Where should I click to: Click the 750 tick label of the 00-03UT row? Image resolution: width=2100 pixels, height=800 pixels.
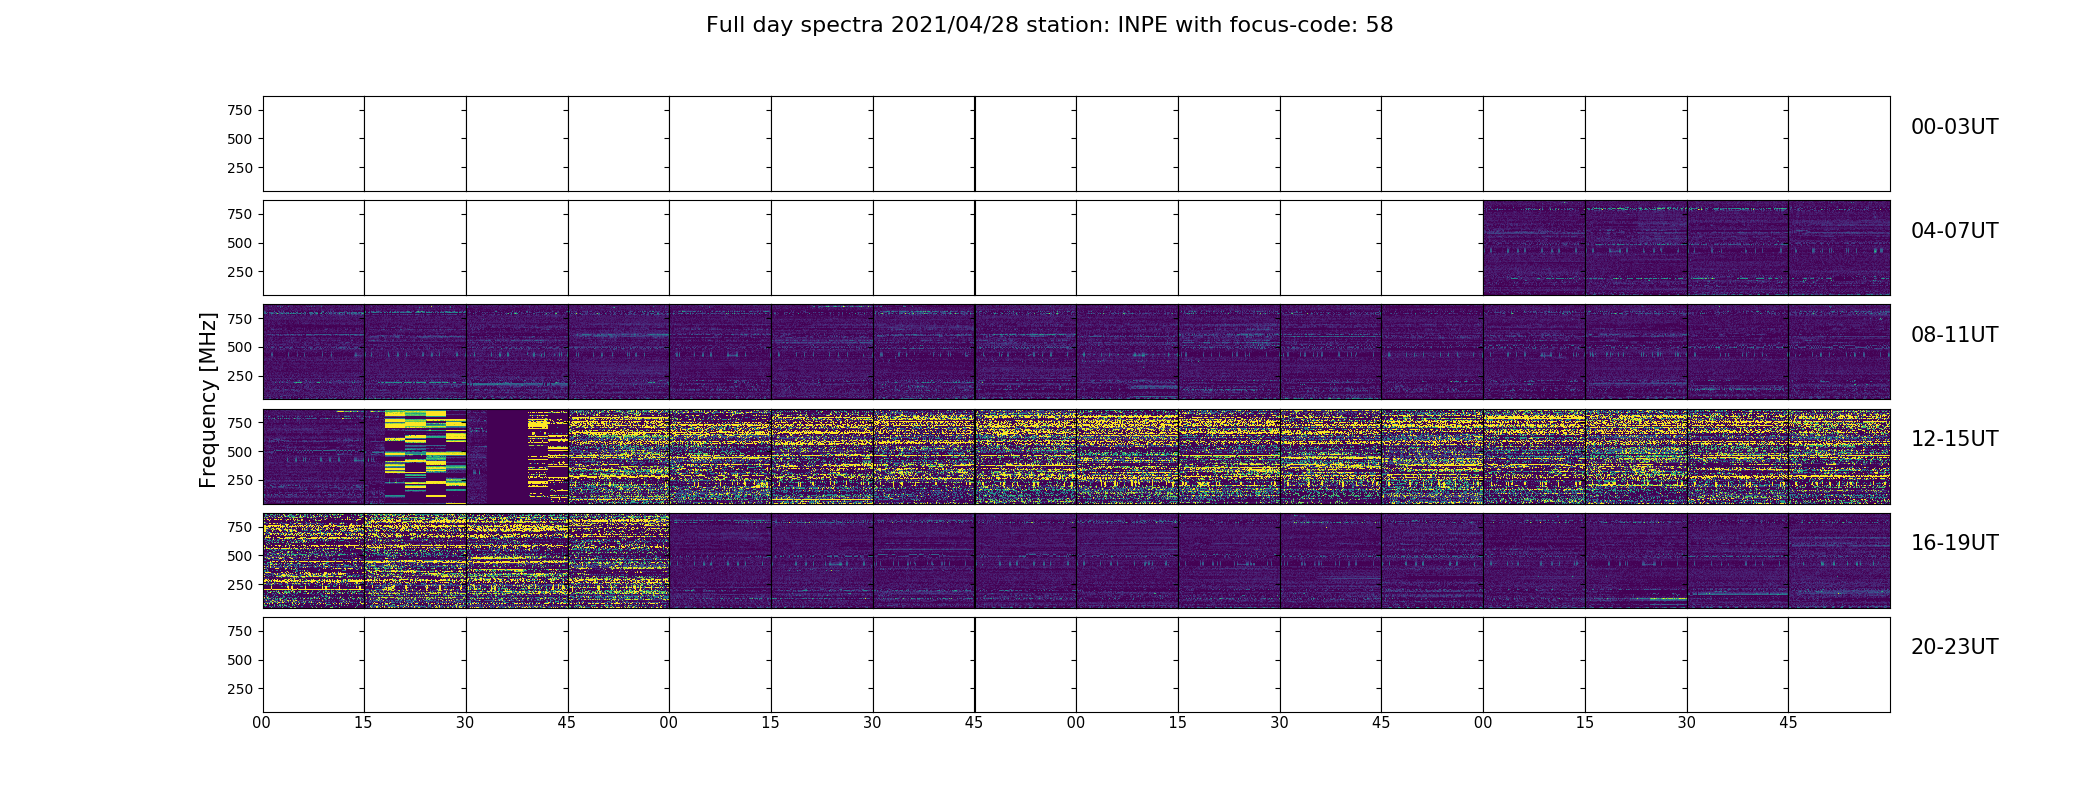click(x=240, y=110)
